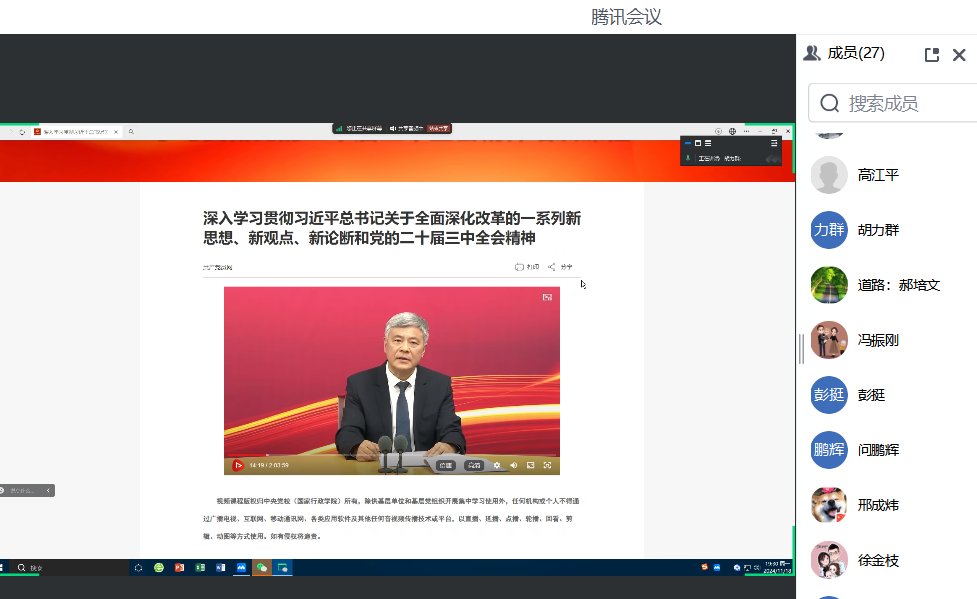Viewport: 977px width, 599px height.
Task: Select member 胡力群 in list
Action: tap(878, 230)
